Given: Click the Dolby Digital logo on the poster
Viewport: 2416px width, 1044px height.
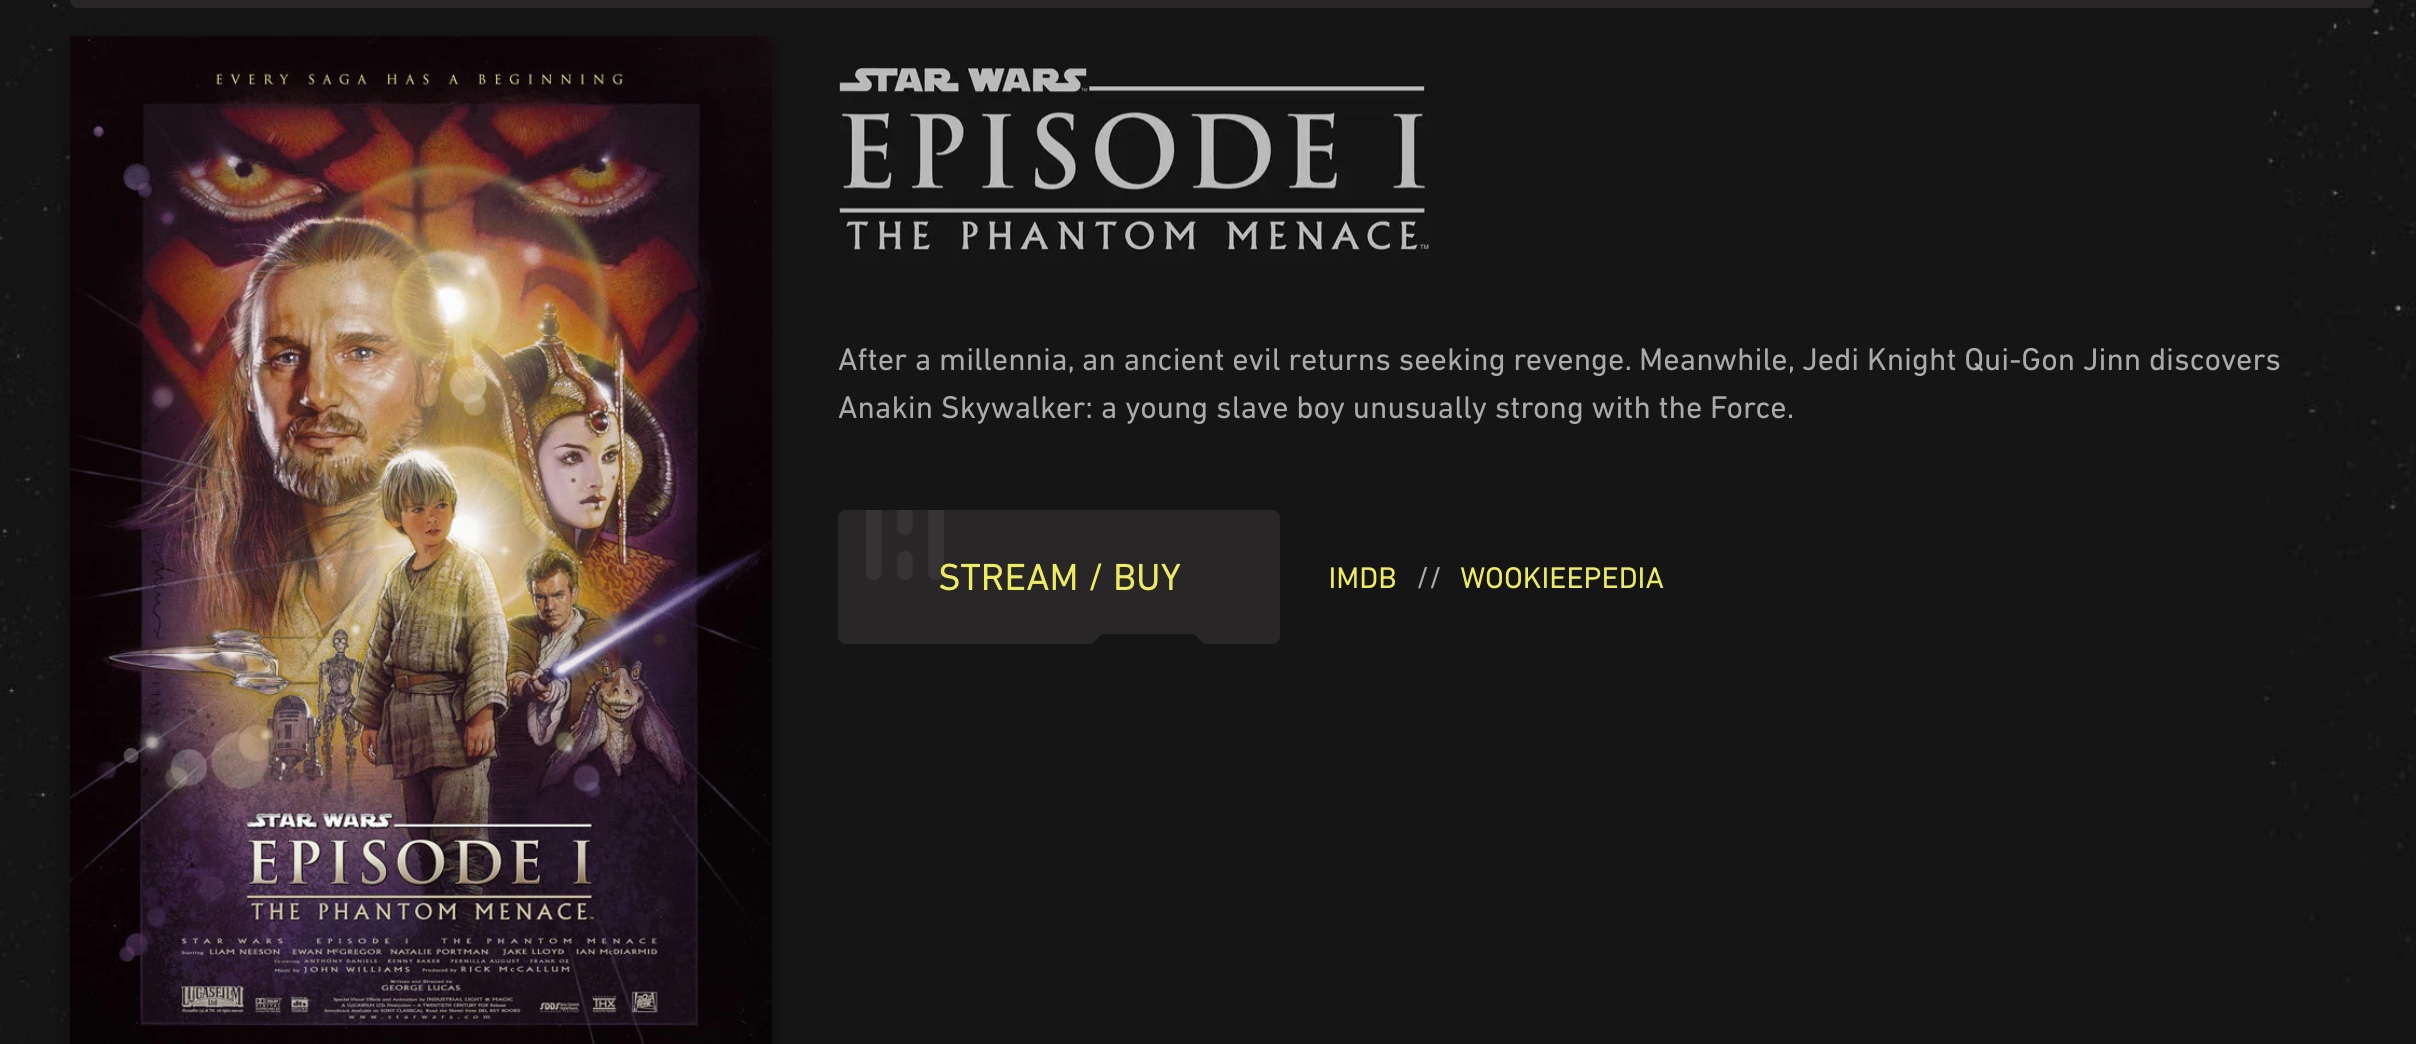Looking at the screenshot, I should [268, 1005].
